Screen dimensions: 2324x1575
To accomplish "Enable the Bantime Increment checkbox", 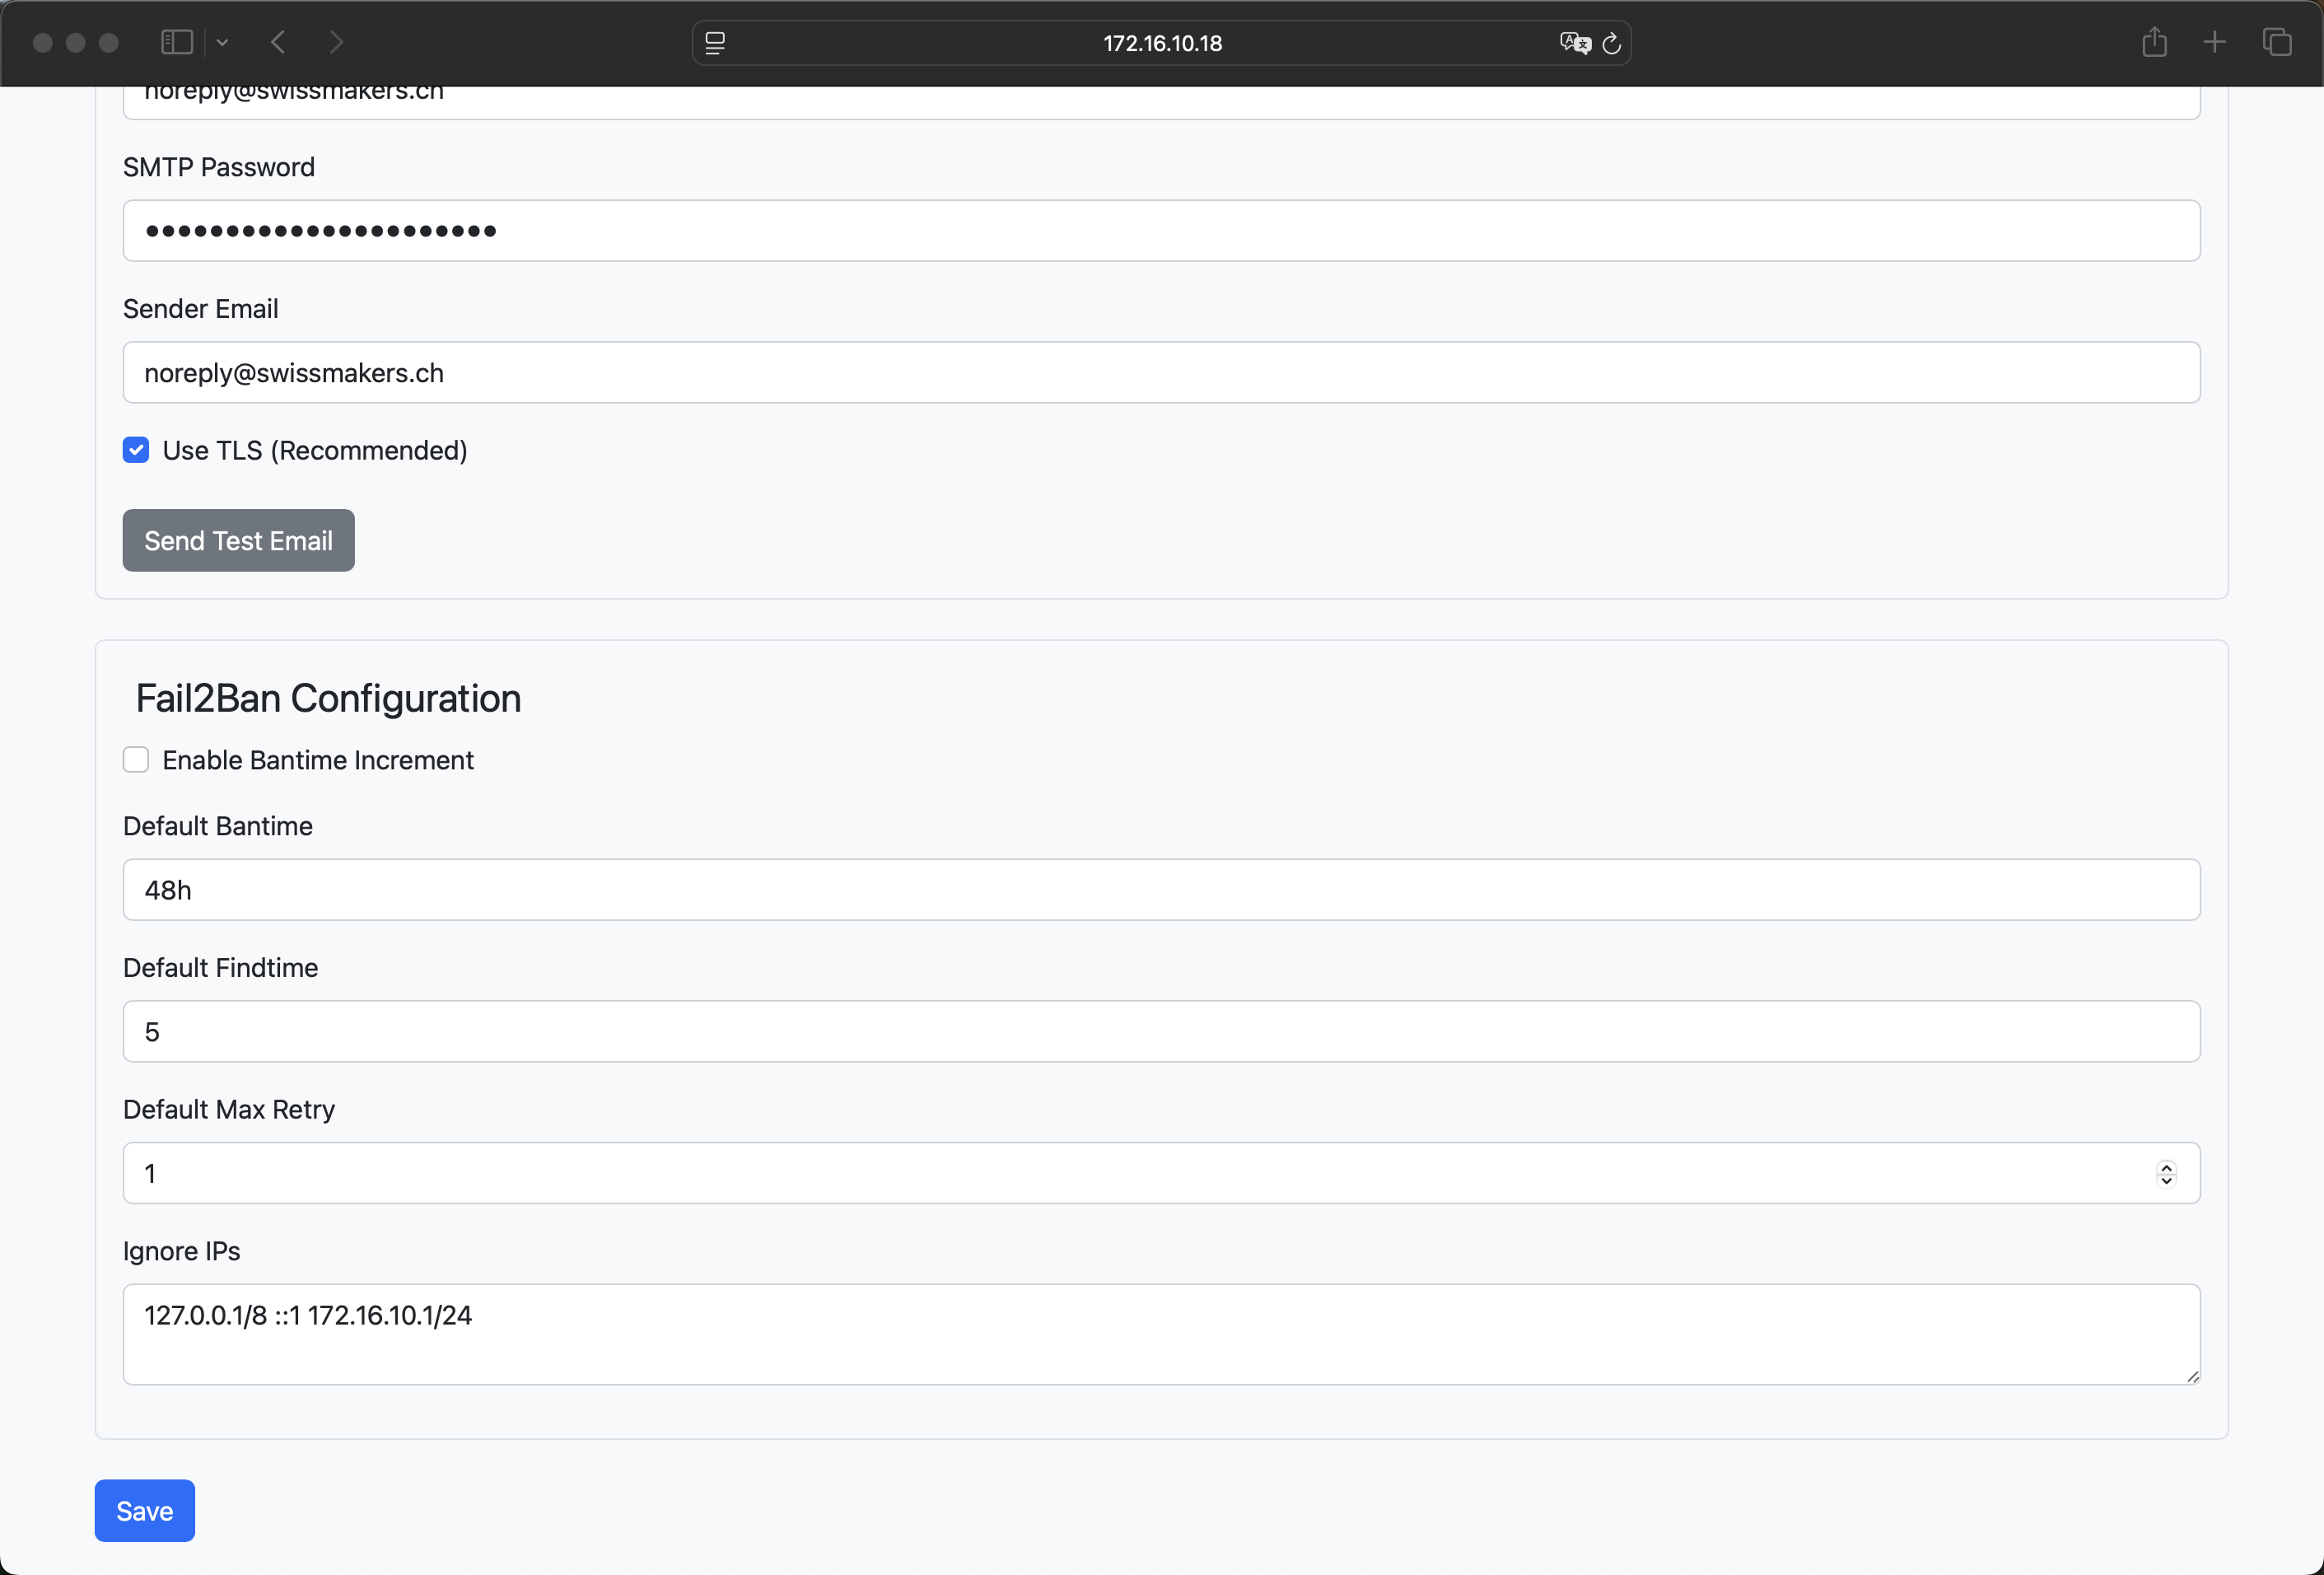I will [136, 760].
